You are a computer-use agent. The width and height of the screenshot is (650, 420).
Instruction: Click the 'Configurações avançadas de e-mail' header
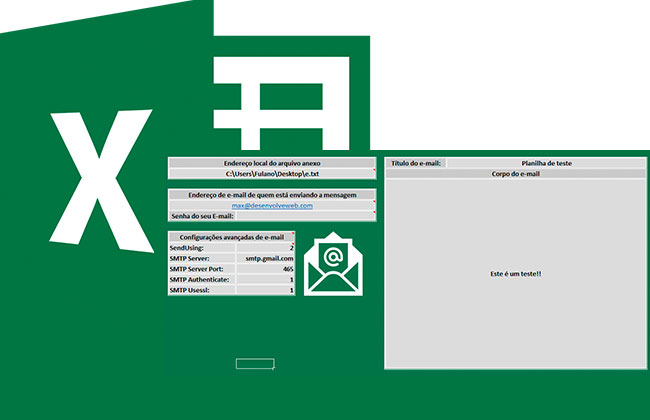pyautogui.click(x=231, y=237)
